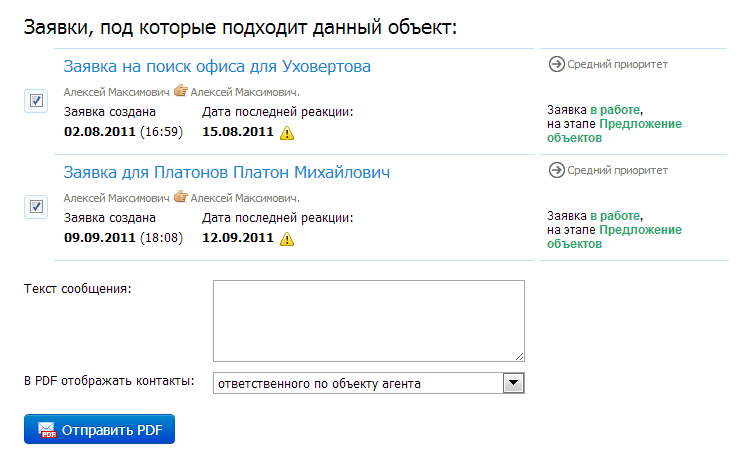This screenshot has height=467, width=753.
Task: Click 'Предложение объектов' stage in second request
Action: pyautogui.click(x=614, y=237)
